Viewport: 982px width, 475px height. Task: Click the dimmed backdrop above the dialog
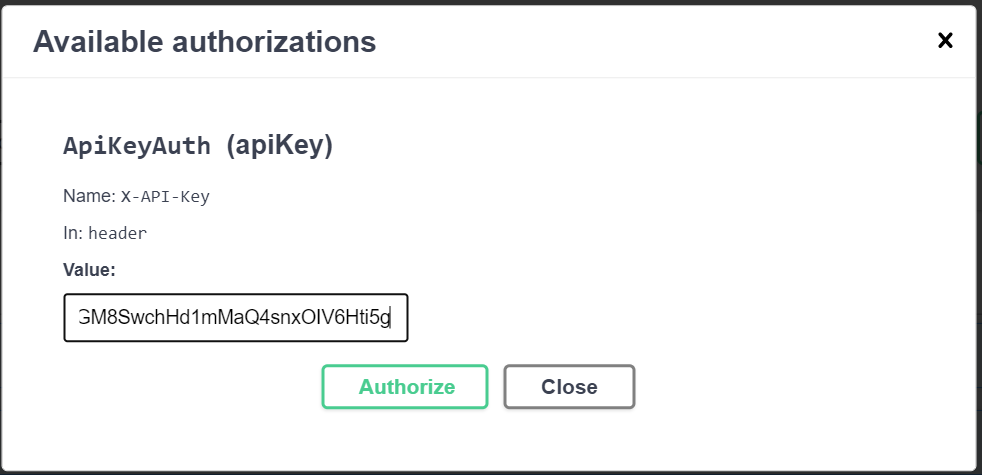[490, 2]
